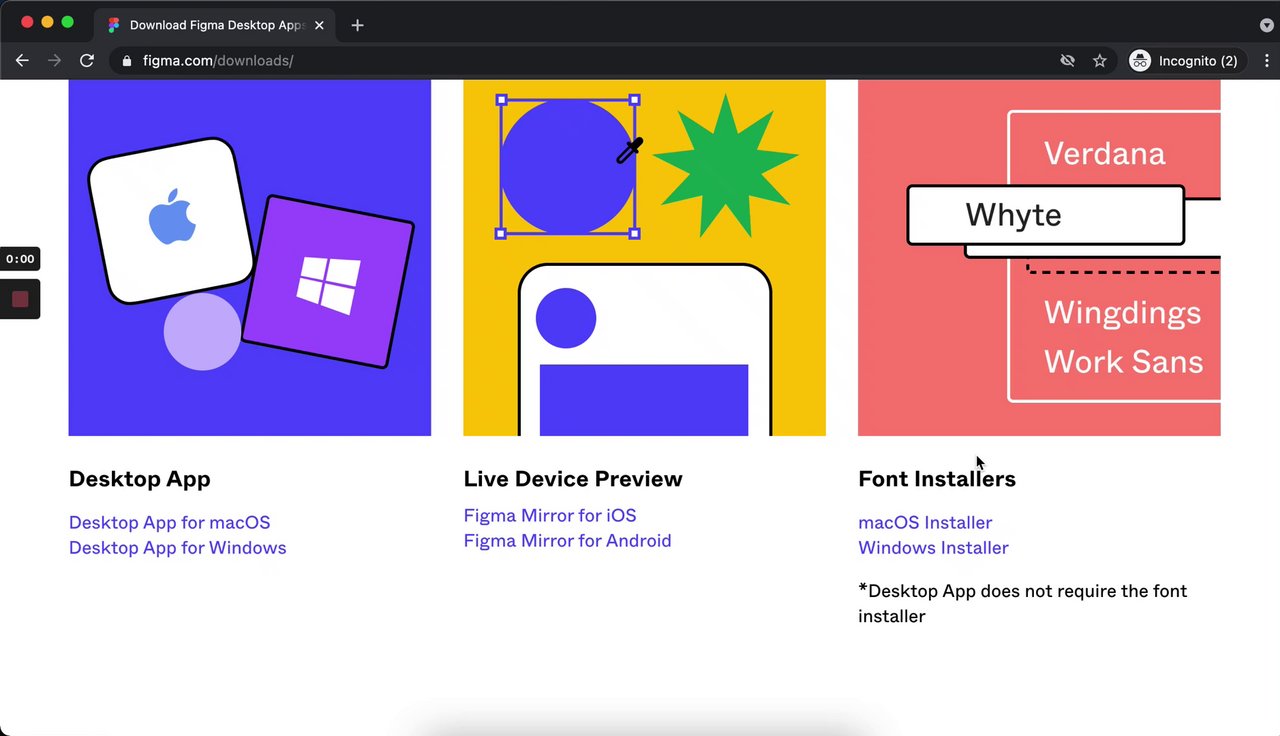Open Desktop App for macOS link
This screenshot has height=736, width=1280.
[169, 522]
